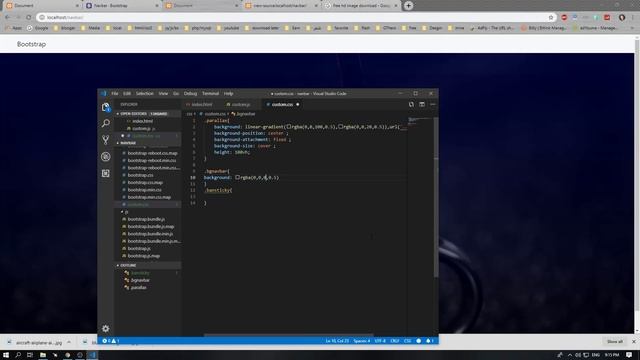Click the Open Changes icon in the VS Code editor title bar
Viewport: 640px width, 360px height.
click(411, 104)
